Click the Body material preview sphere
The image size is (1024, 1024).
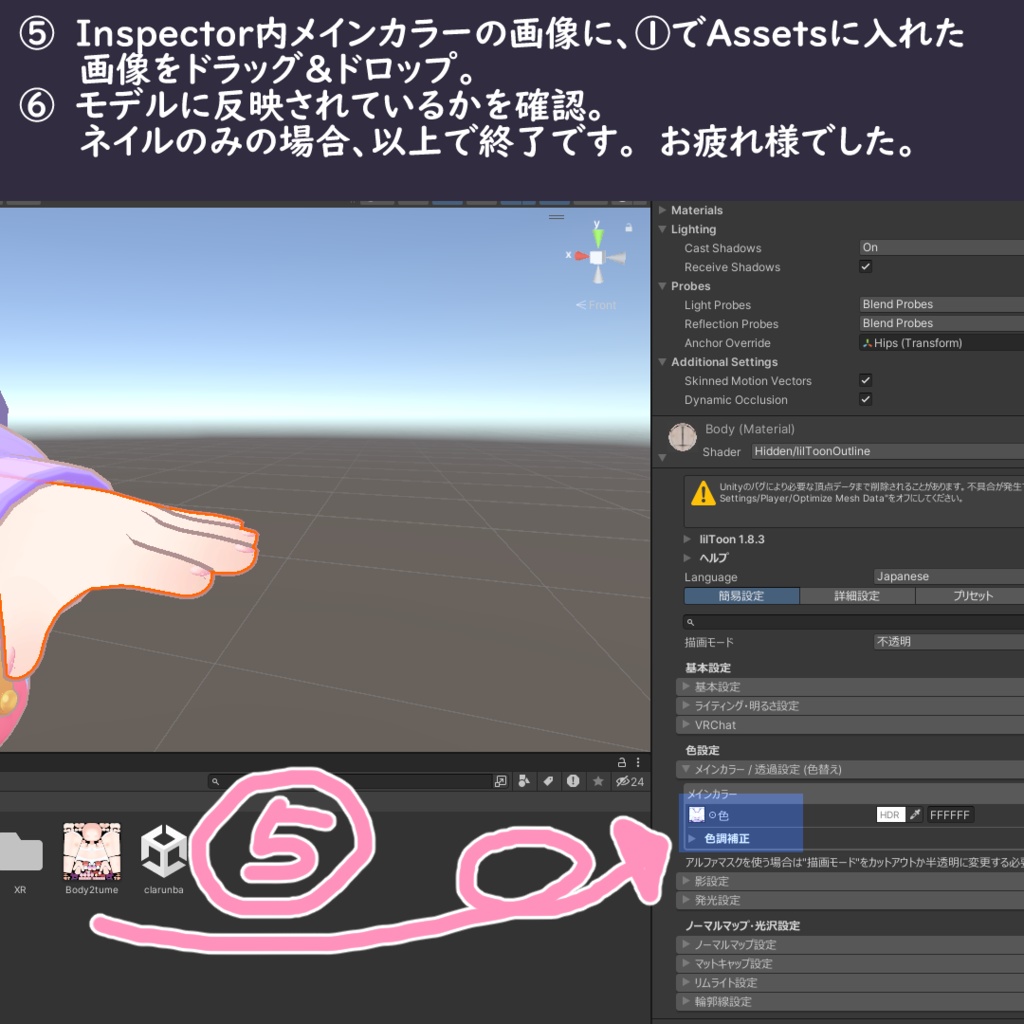click(682, 437)
